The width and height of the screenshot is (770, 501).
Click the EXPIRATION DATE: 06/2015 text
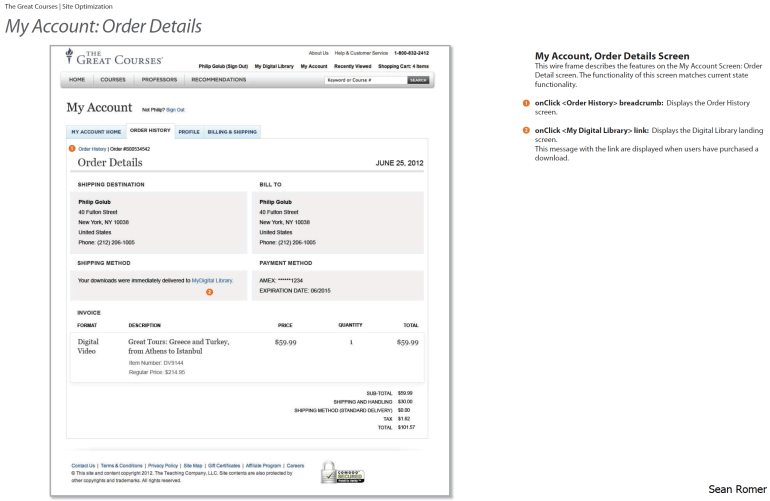pyautogui.click(x=295, y=291)
